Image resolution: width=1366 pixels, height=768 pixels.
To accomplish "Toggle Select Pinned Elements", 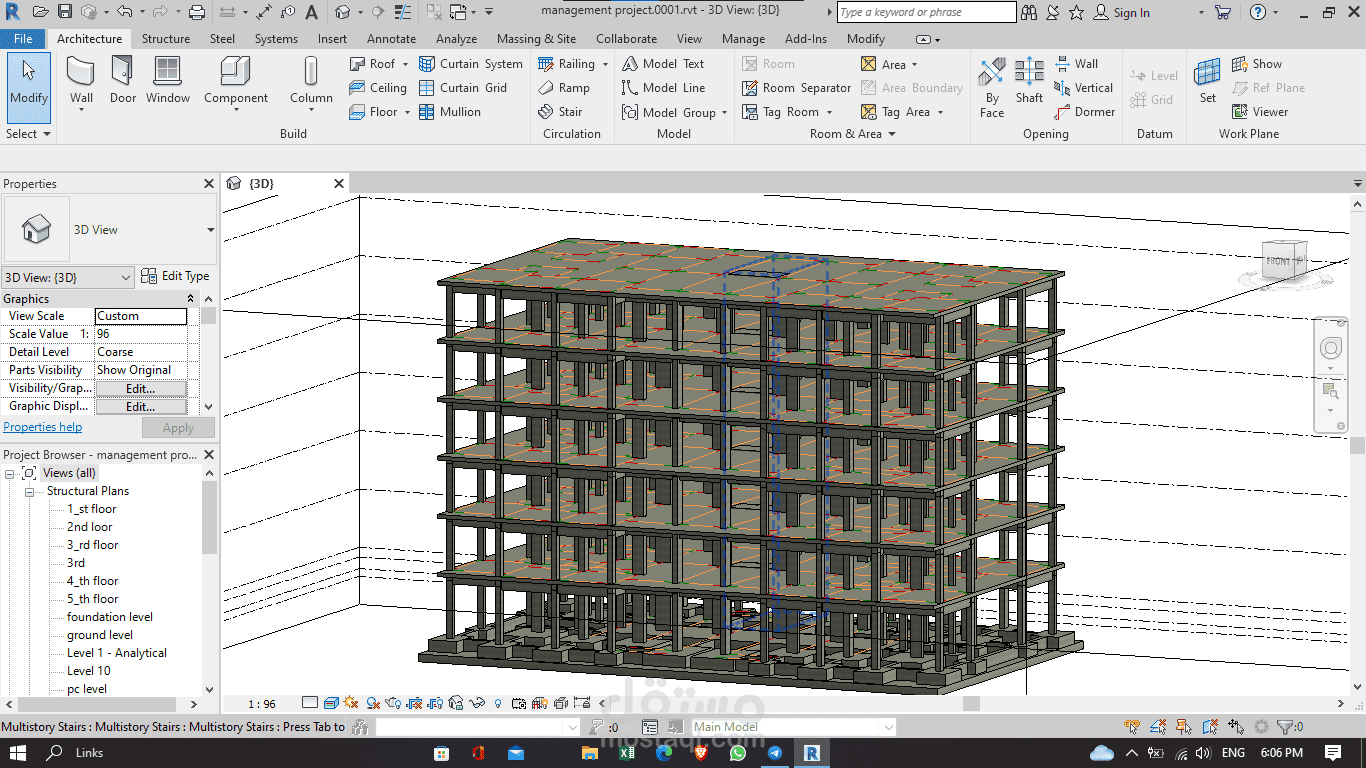I will point(1184,727).
